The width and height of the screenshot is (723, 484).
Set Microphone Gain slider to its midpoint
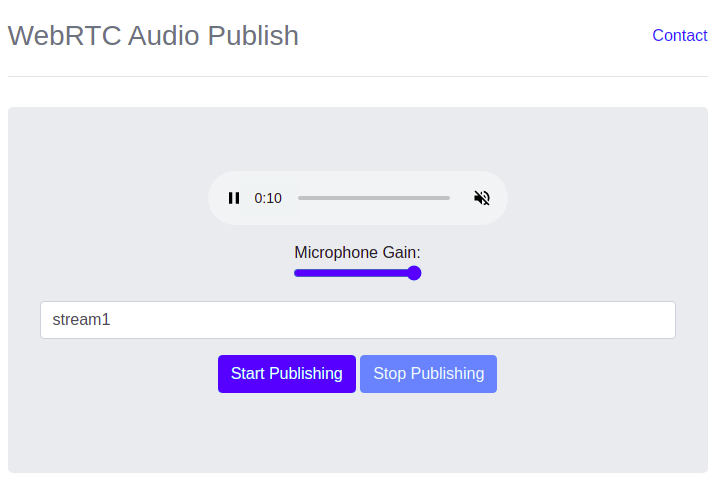(358, 273)
